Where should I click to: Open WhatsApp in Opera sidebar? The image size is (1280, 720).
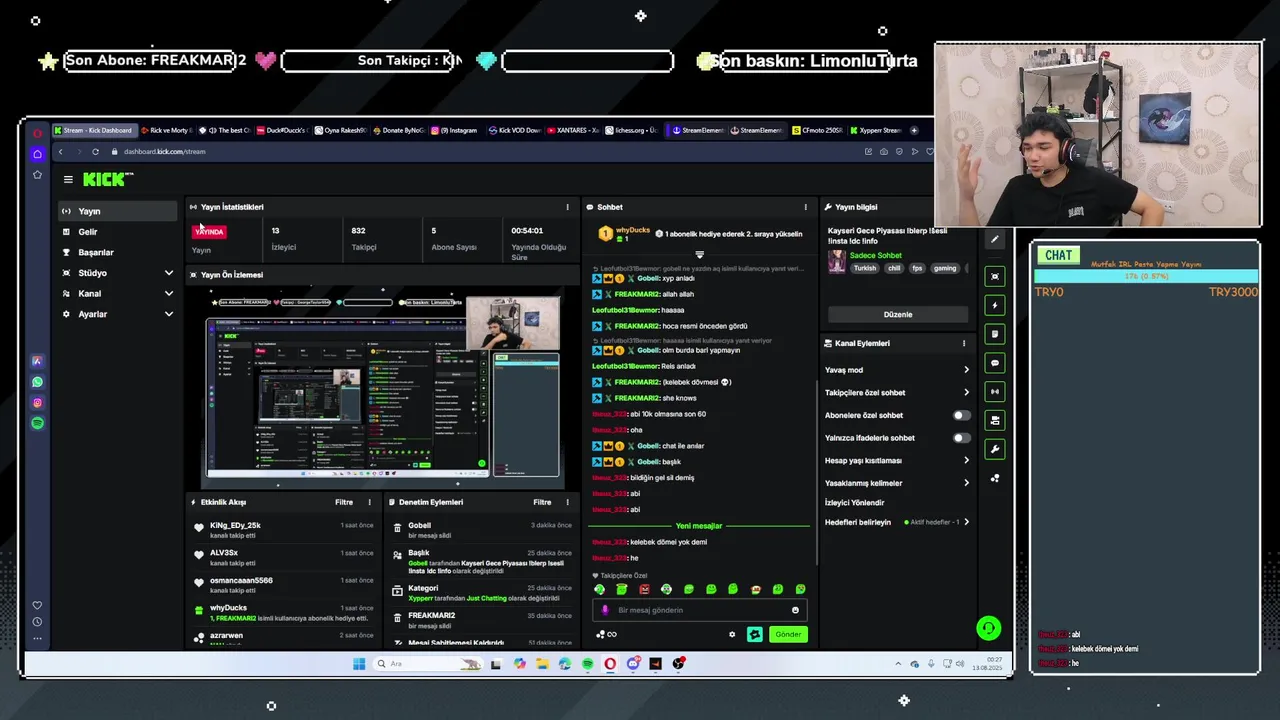click(37, 382)
